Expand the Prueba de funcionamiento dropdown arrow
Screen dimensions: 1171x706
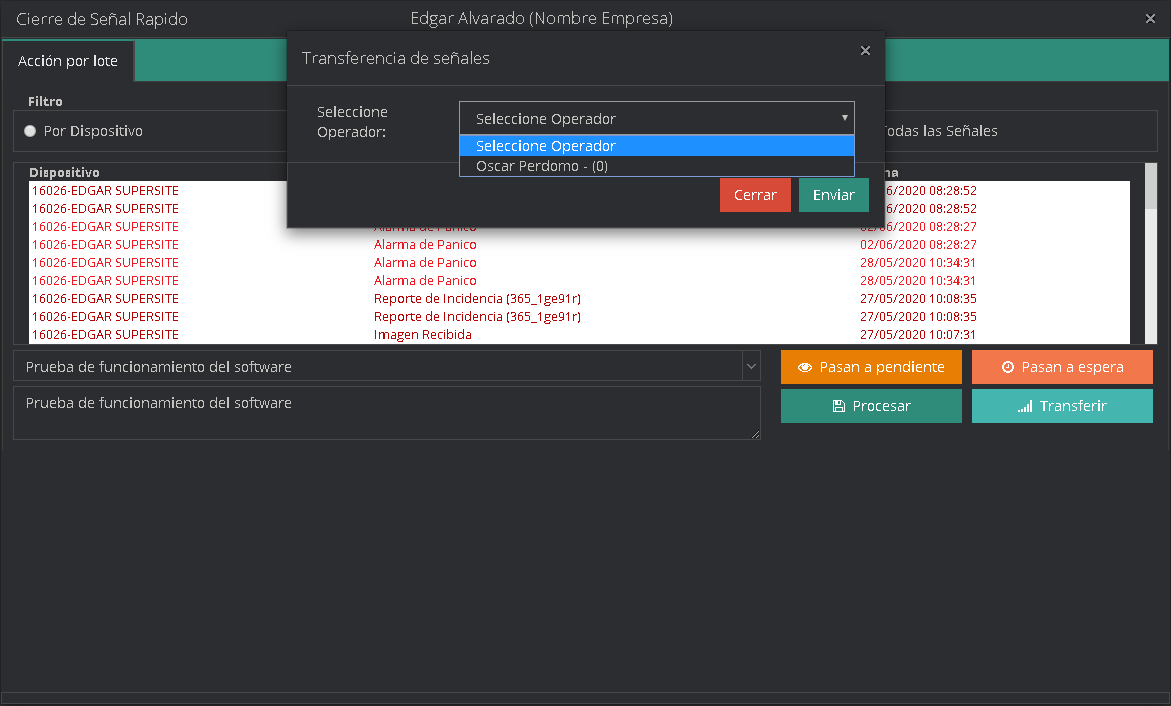pos(751,367)
